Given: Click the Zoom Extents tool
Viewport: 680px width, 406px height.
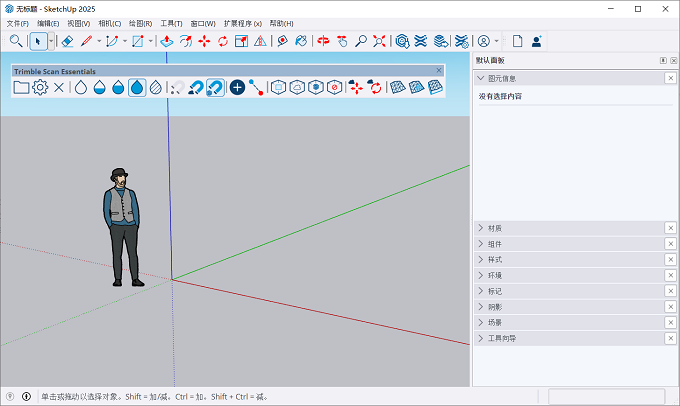Looking at the screenshot, I should click(379, 41).
